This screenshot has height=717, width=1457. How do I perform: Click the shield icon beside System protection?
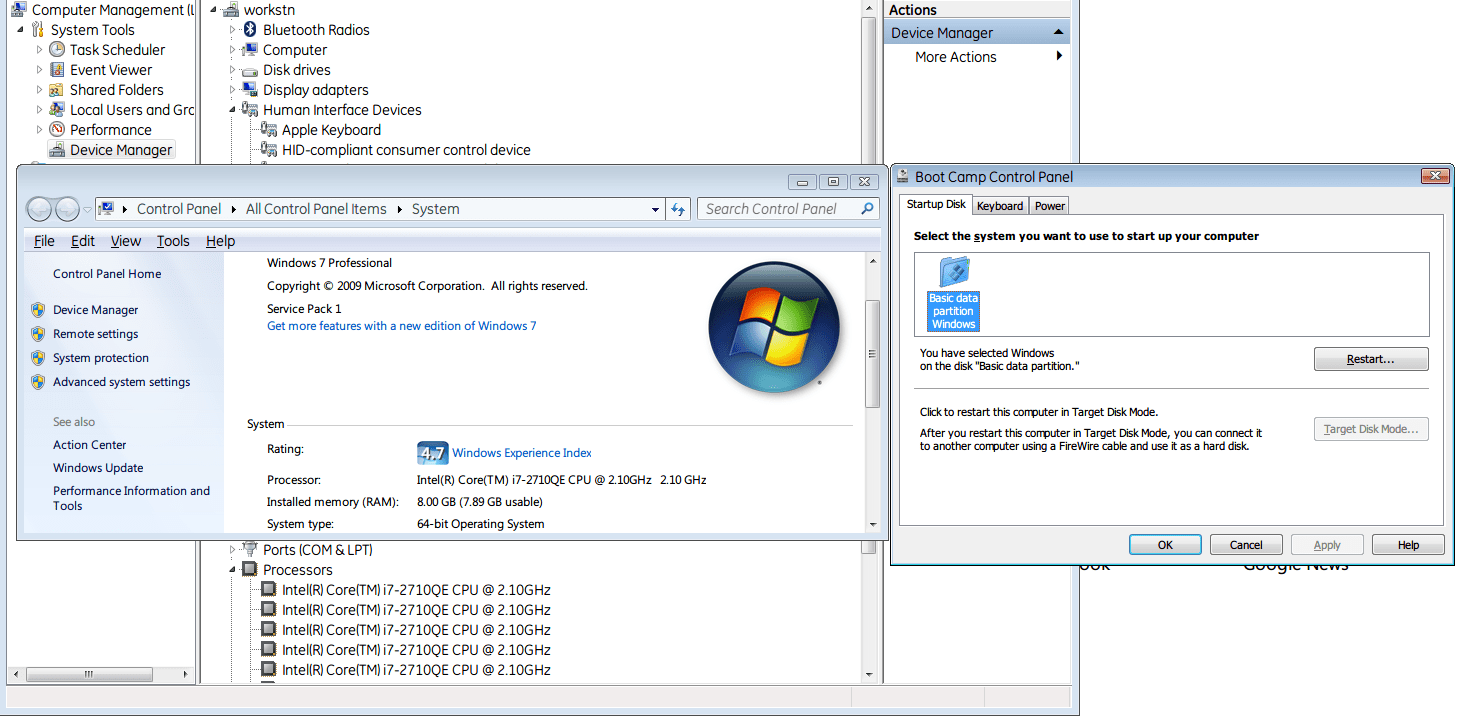(38, 358)
